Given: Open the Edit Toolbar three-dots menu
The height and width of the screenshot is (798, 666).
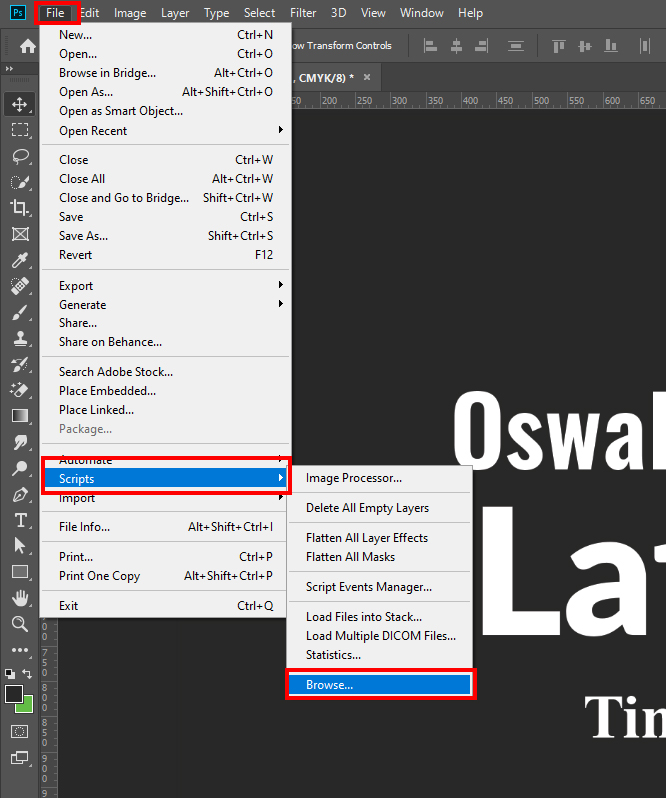Looking at the screenshot, I should point(20,650).
